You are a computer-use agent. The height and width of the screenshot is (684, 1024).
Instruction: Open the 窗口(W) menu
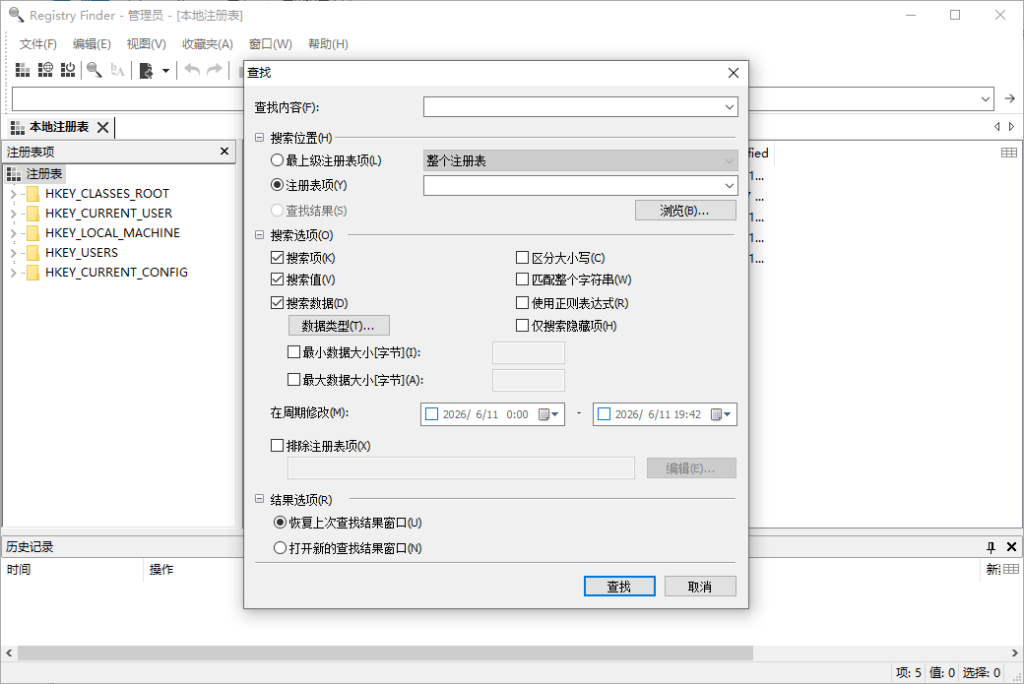click(270, 44)
